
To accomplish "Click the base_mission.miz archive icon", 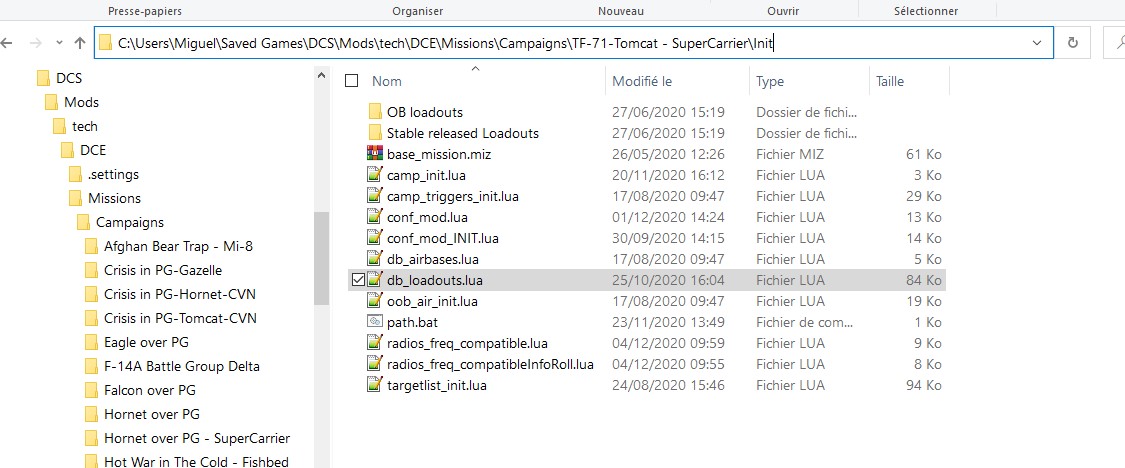I will pos(374,154).
